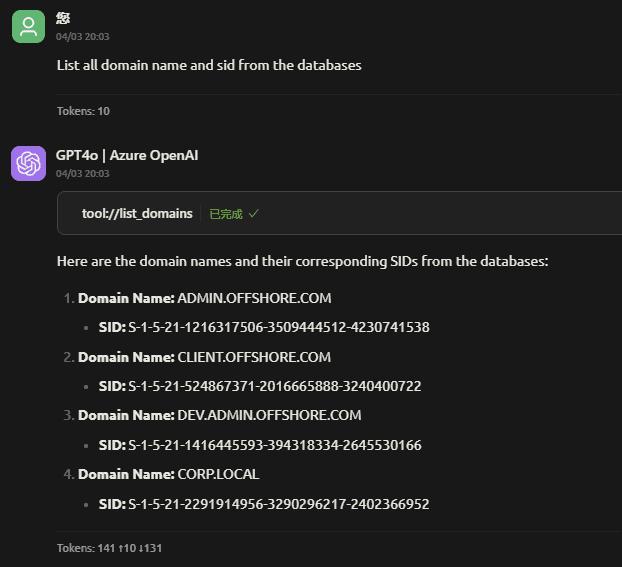Click the purple OpenAI assistant avatar
622x567 pixels.
click(x=28, y=163)
